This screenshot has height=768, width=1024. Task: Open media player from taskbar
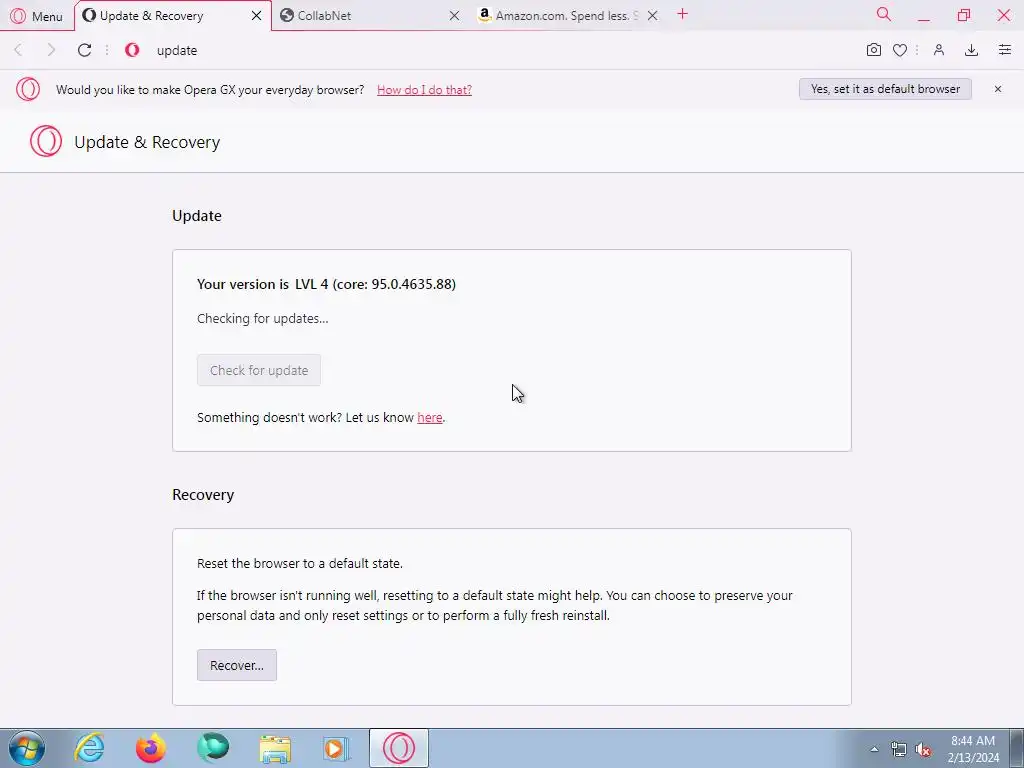[336, 749]
